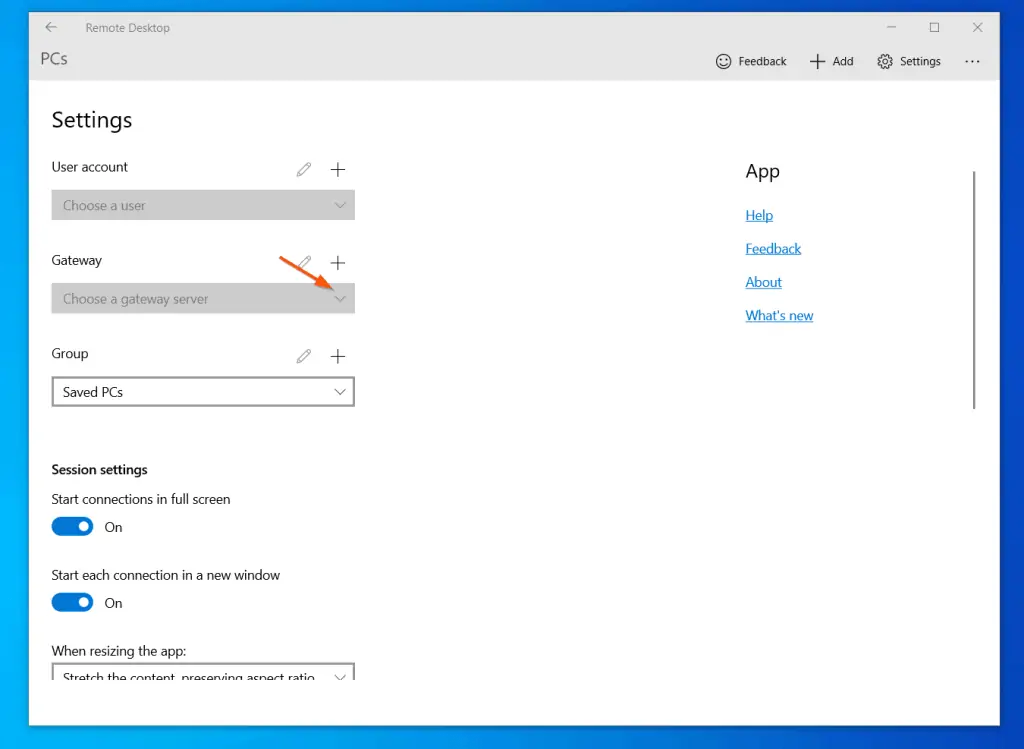Open the Choose a user dropdown
This screenshot has width=1024, height=749.
(203, 205)
